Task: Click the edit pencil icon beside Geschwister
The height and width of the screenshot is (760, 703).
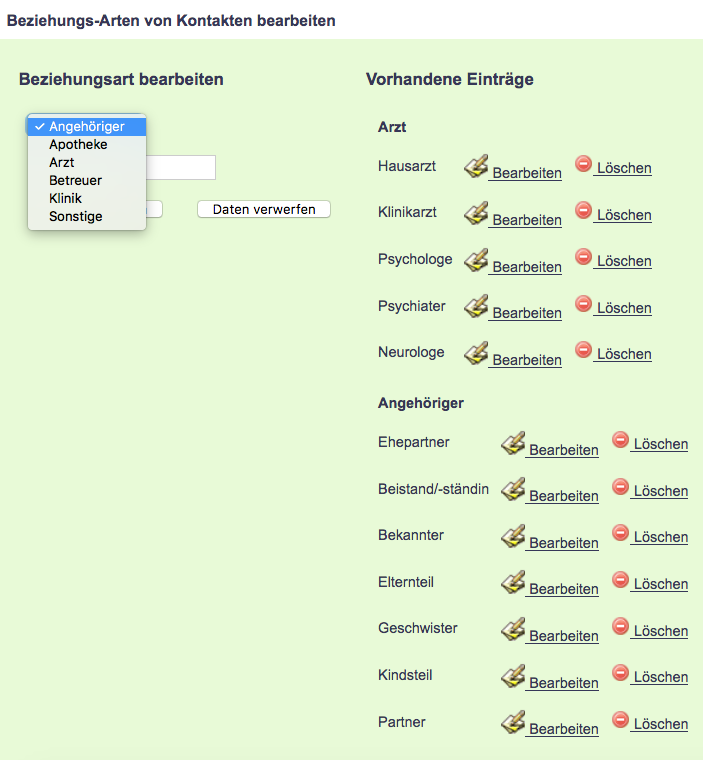Action: coord(513,629)
